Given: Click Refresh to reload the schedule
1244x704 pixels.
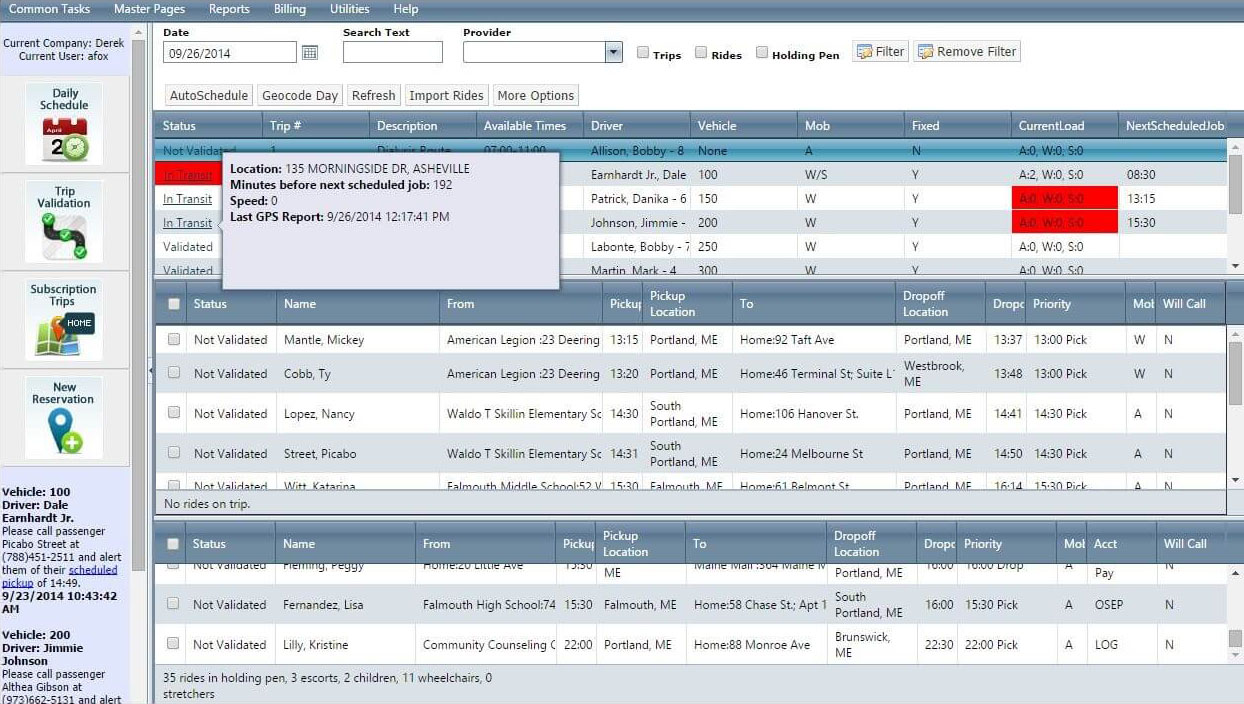Looking at the screenshot, I should [373, 95].
